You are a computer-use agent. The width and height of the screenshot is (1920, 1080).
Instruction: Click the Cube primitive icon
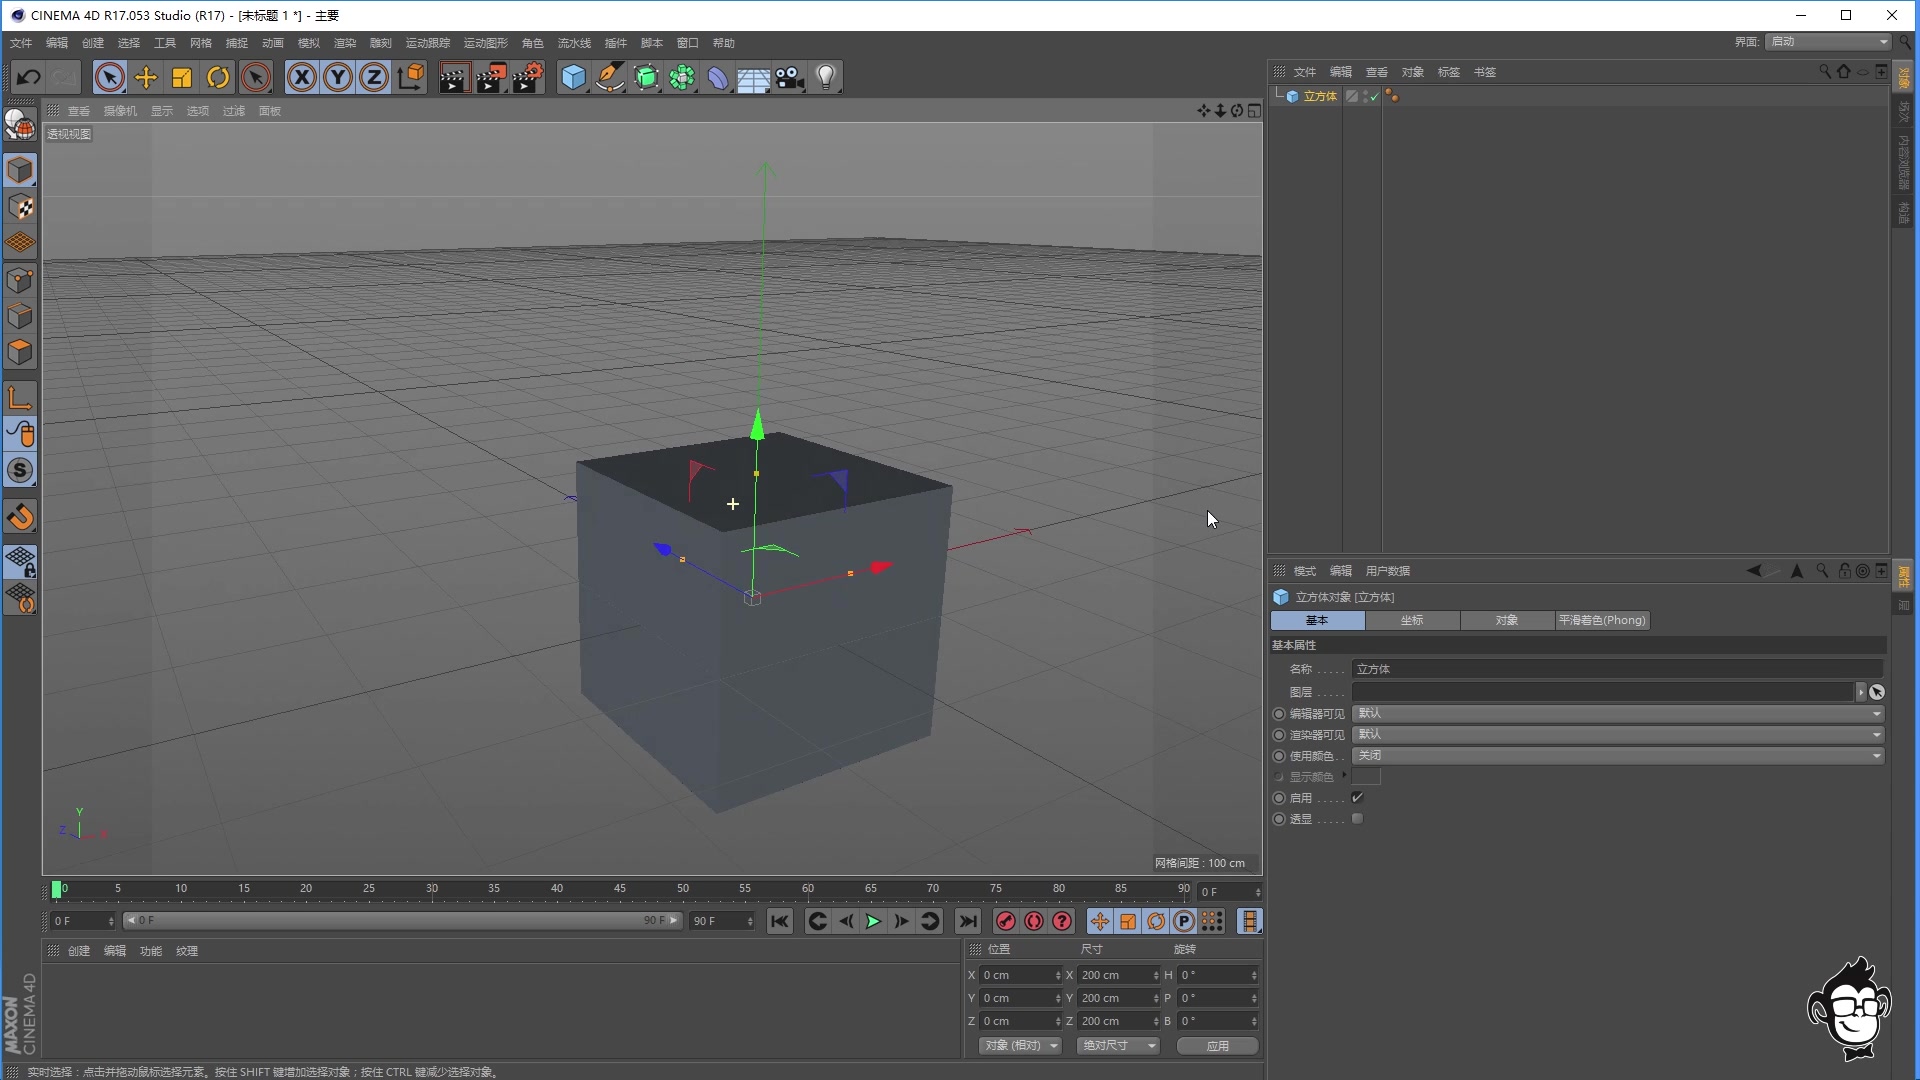(573, 77)
